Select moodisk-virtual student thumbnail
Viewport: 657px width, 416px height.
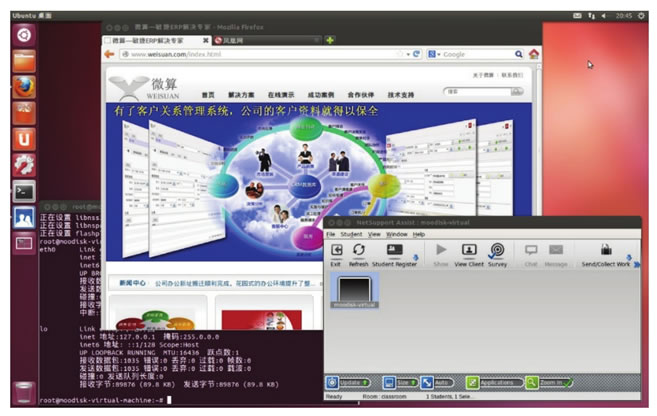coord(354,290)
